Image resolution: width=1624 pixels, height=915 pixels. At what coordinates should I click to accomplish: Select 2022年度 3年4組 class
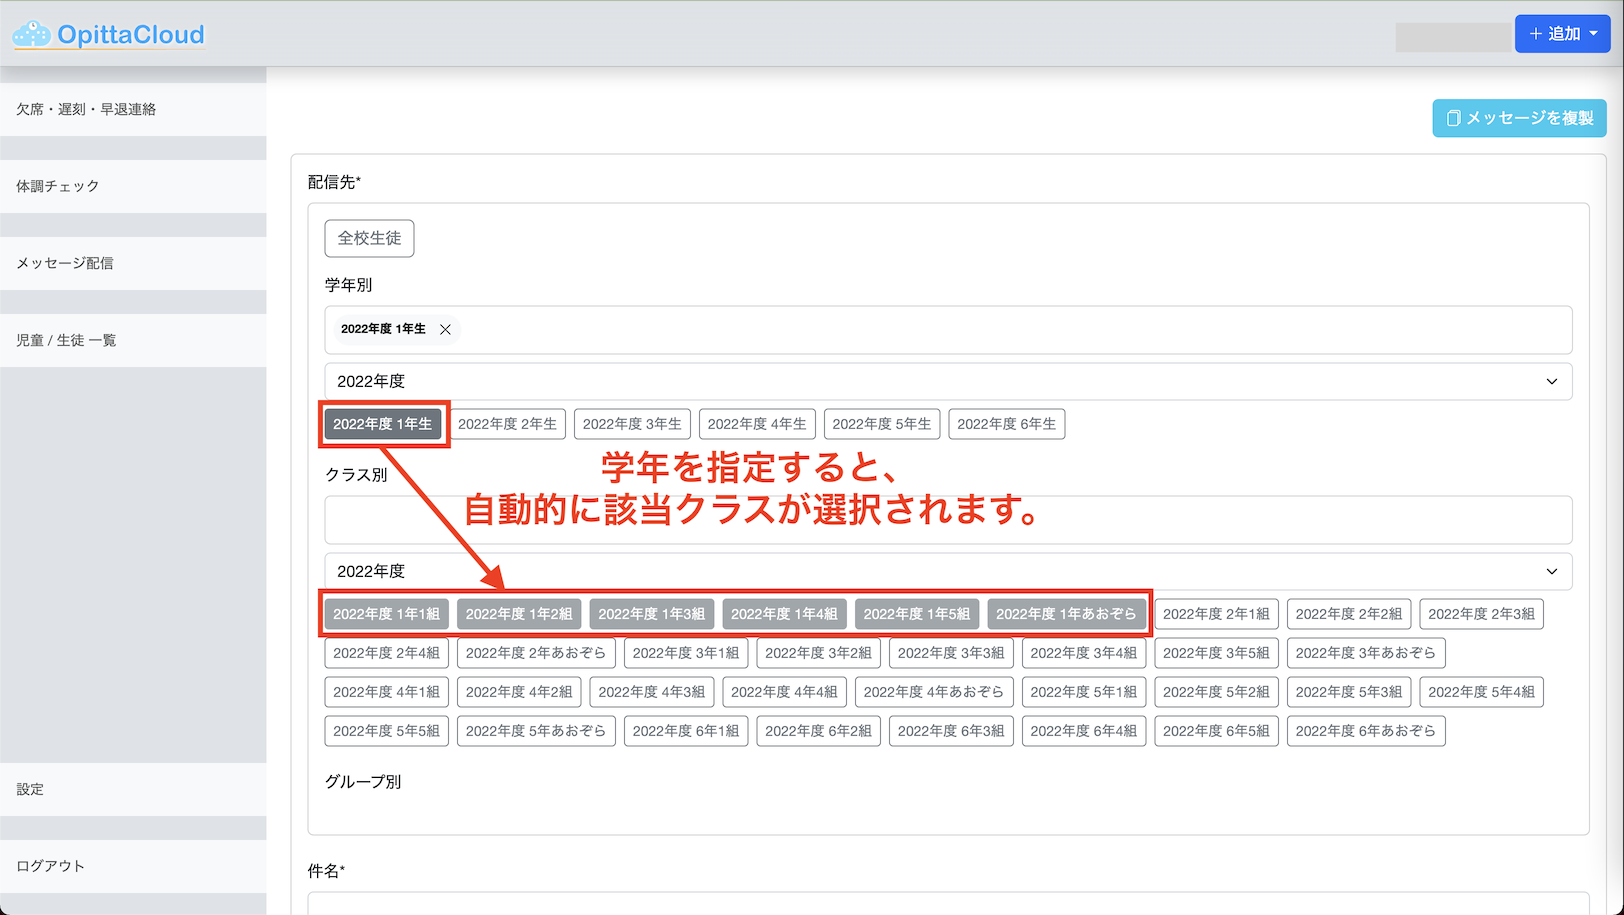[1084, 653]
